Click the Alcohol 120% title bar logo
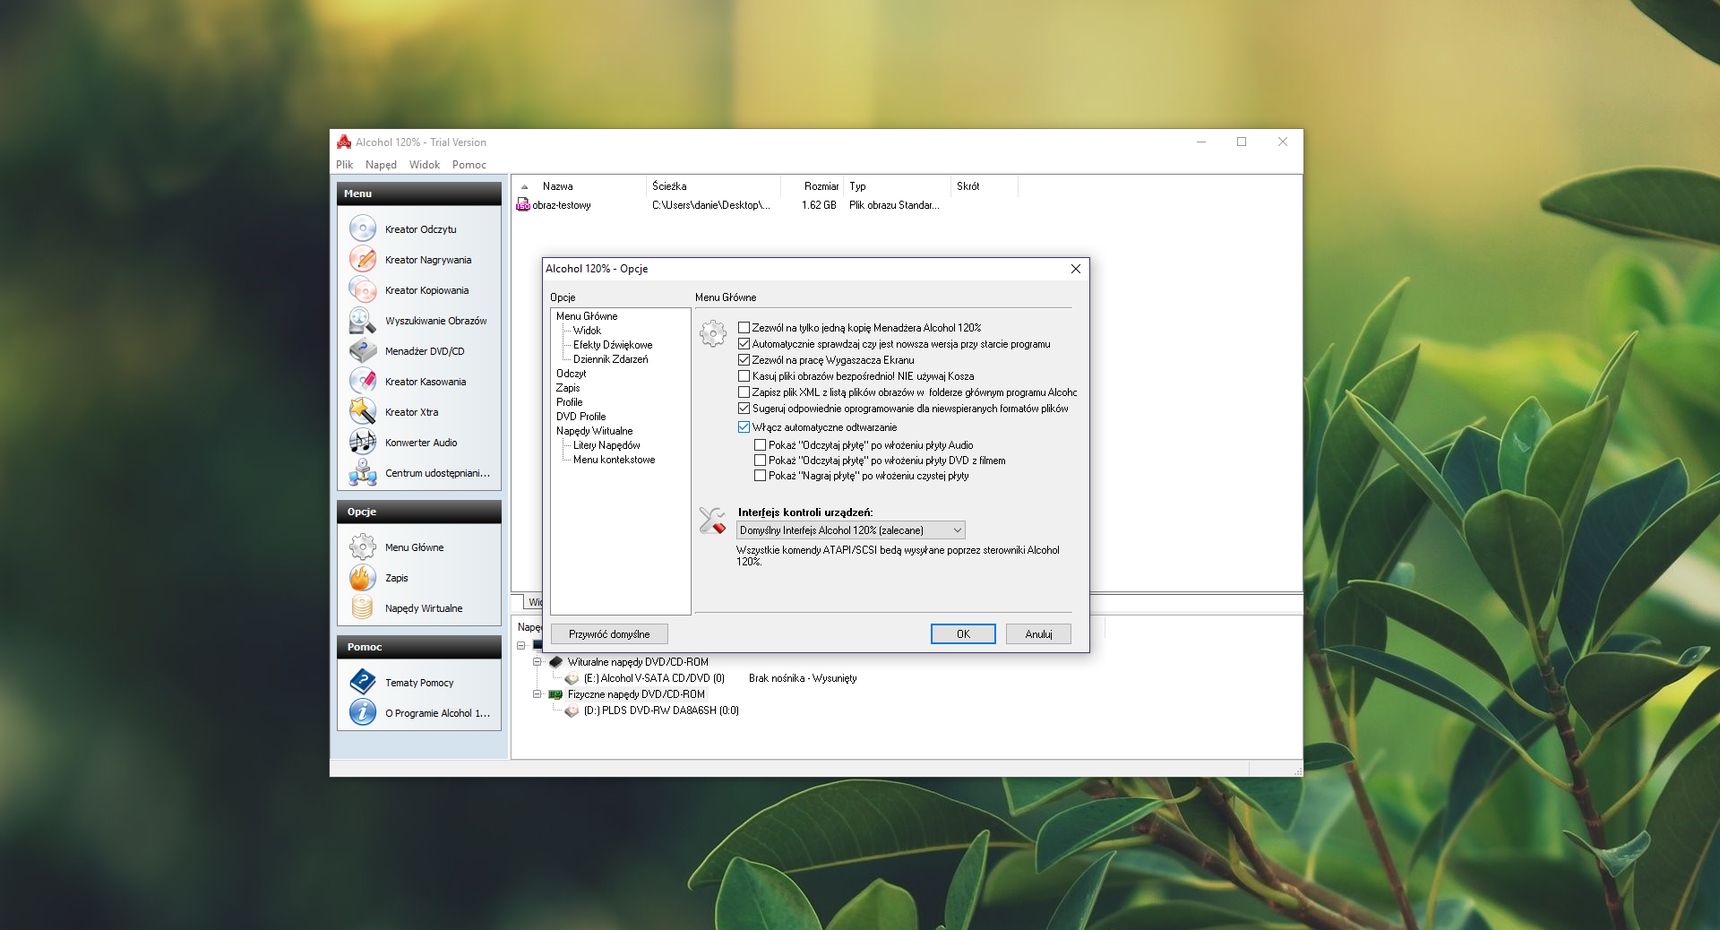 pyautogui.click(x=344, y=142)
